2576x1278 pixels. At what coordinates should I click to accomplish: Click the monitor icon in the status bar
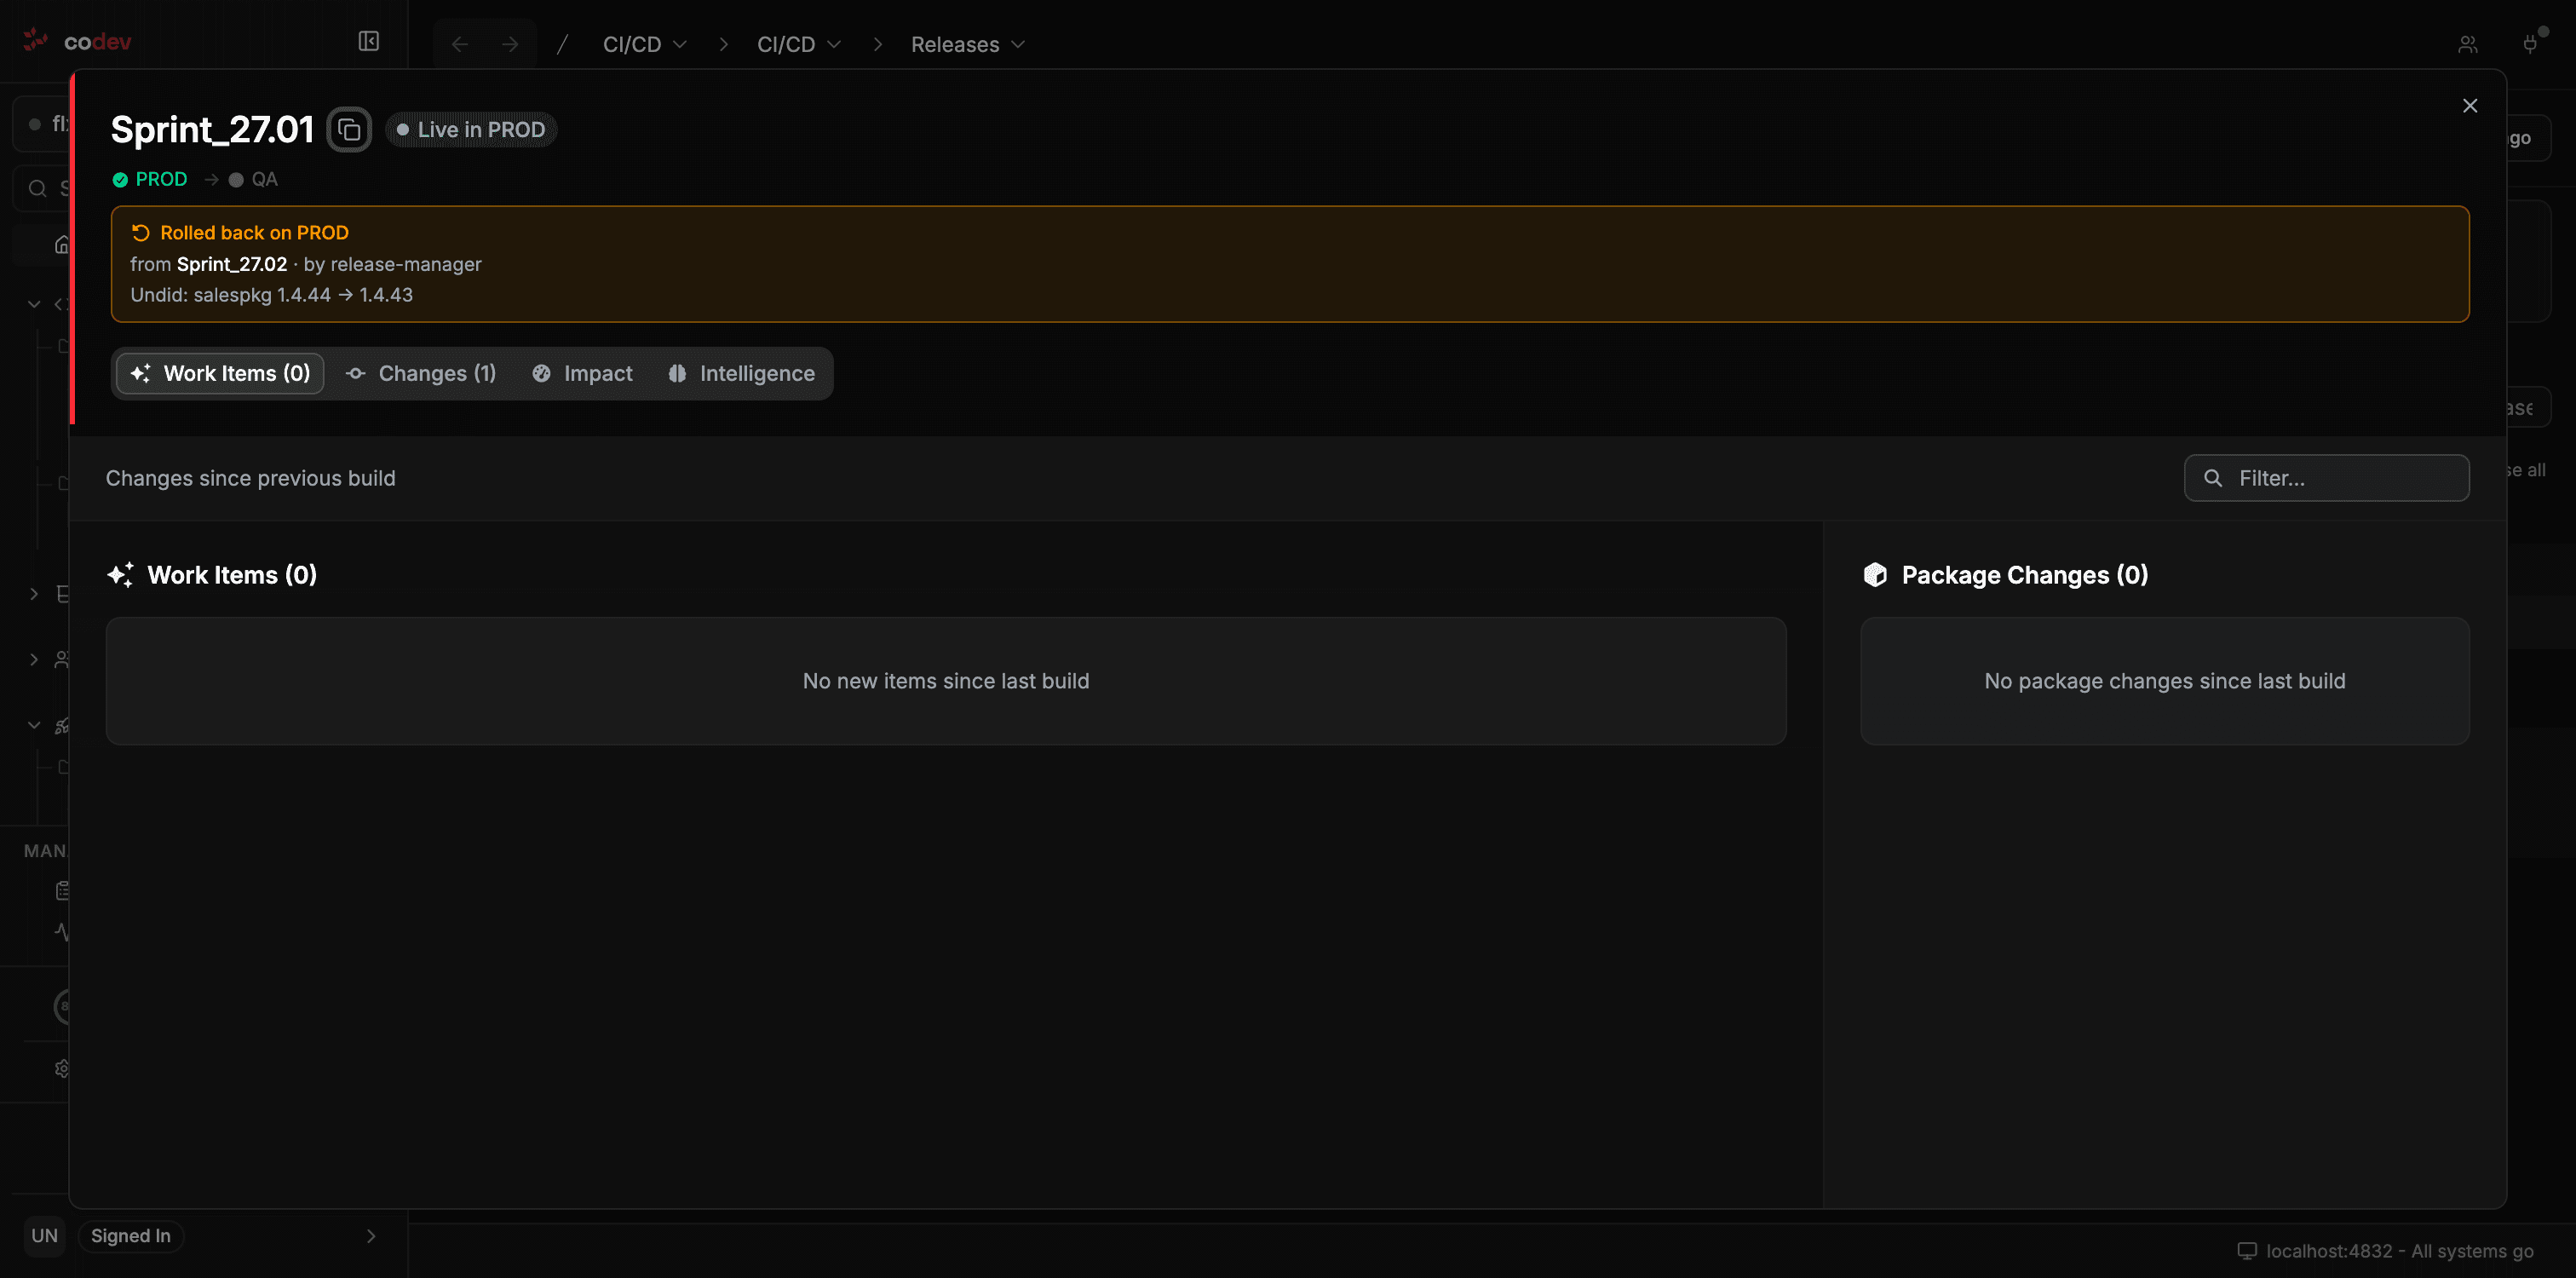click(x=2247, y=1251)
